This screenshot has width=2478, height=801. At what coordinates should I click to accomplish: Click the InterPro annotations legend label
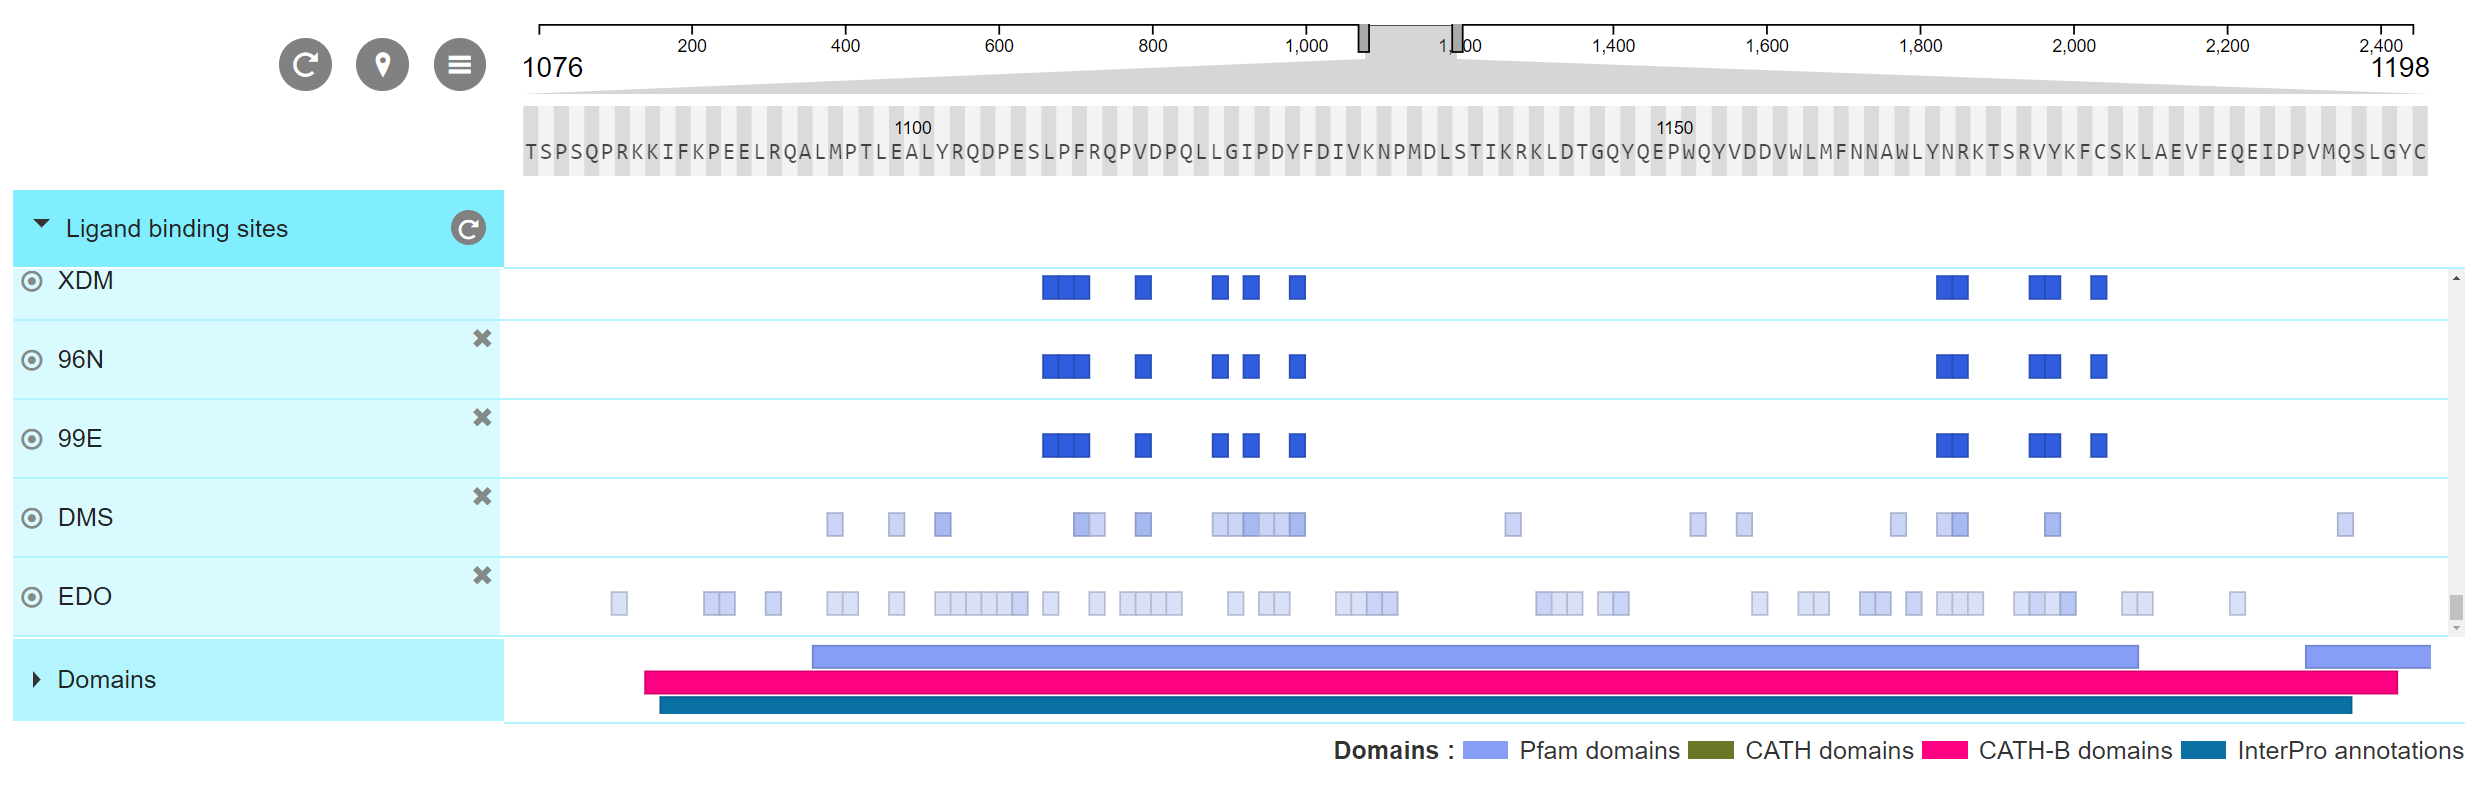(x=2349, y=751)
